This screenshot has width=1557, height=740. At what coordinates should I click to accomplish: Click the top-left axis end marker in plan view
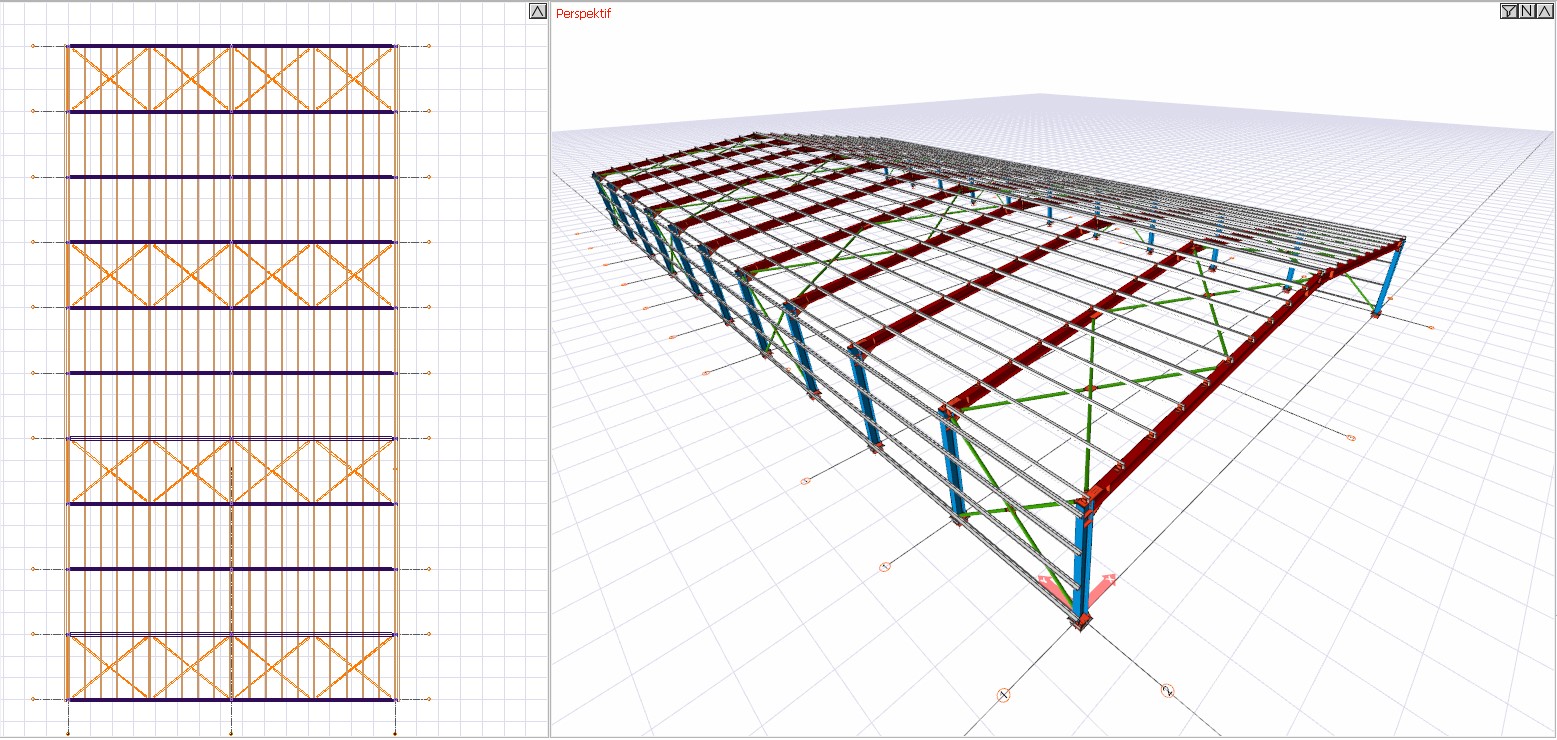tap(33, 46)
